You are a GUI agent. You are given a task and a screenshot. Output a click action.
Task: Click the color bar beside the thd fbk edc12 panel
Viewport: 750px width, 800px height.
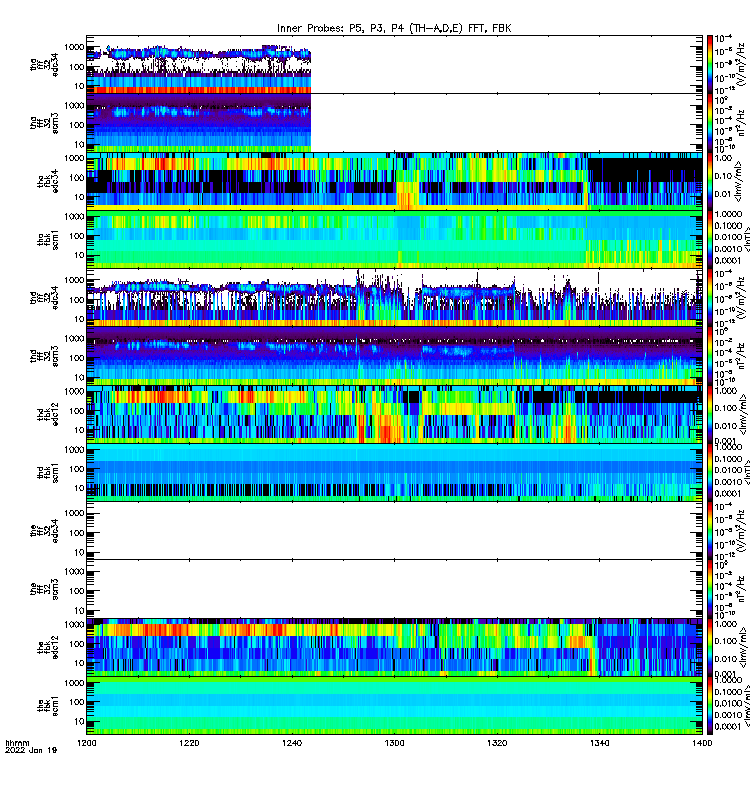coord(709,414)
